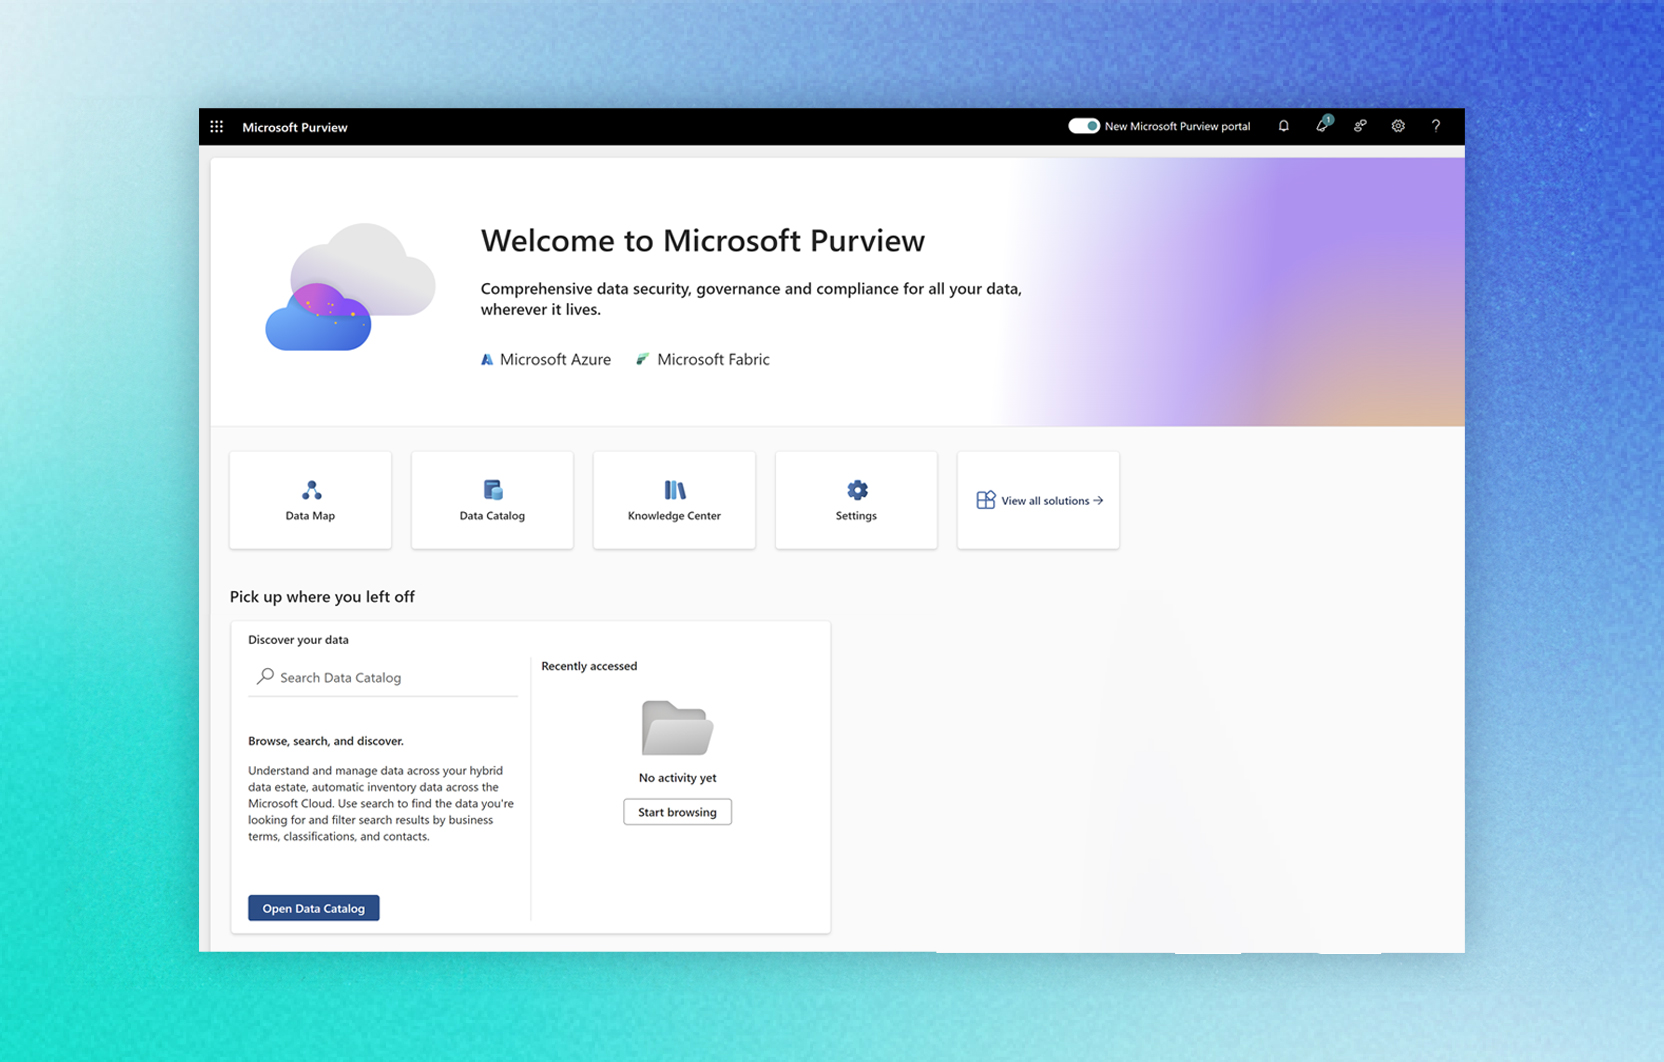Click 'Browse, search, and discover.' text
The image size is (1664, 1062).
[x=326, y=741]
